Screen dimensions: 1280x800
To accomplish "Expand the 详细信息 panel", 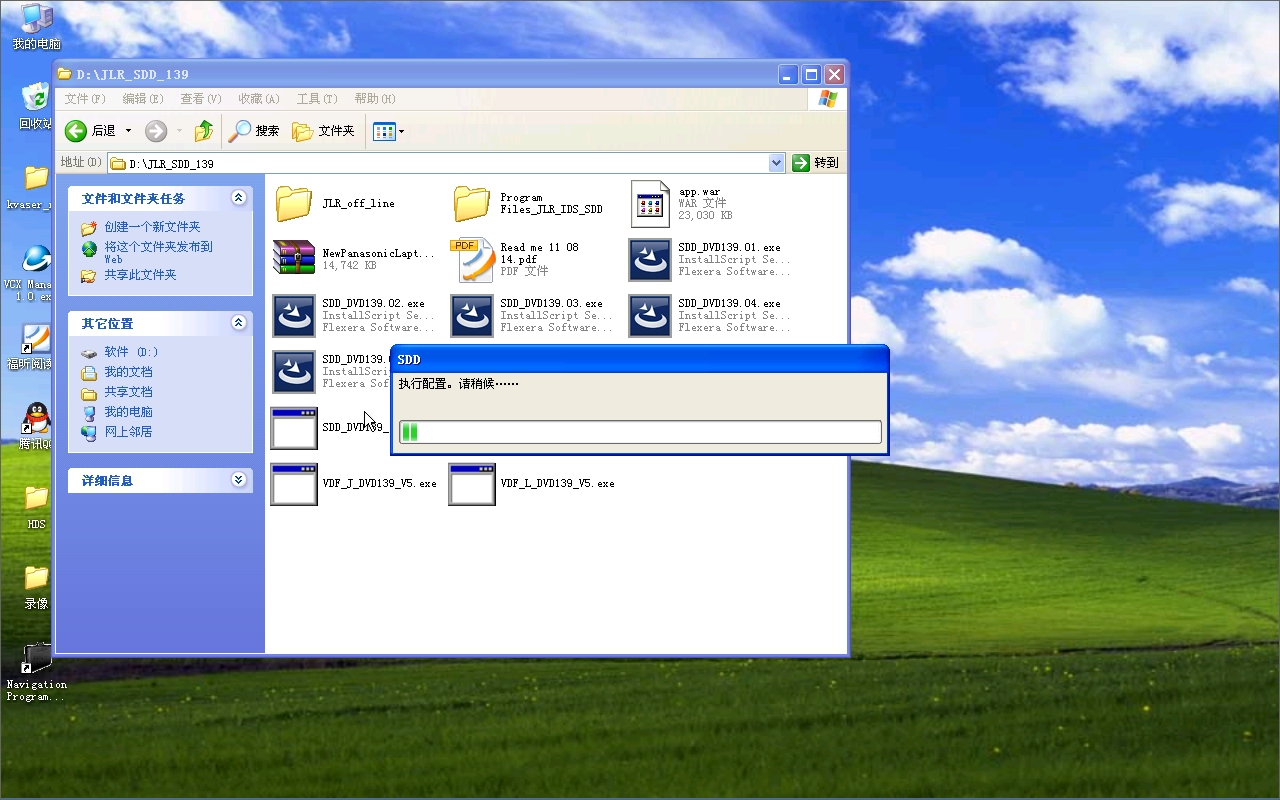I will (238, 480).
